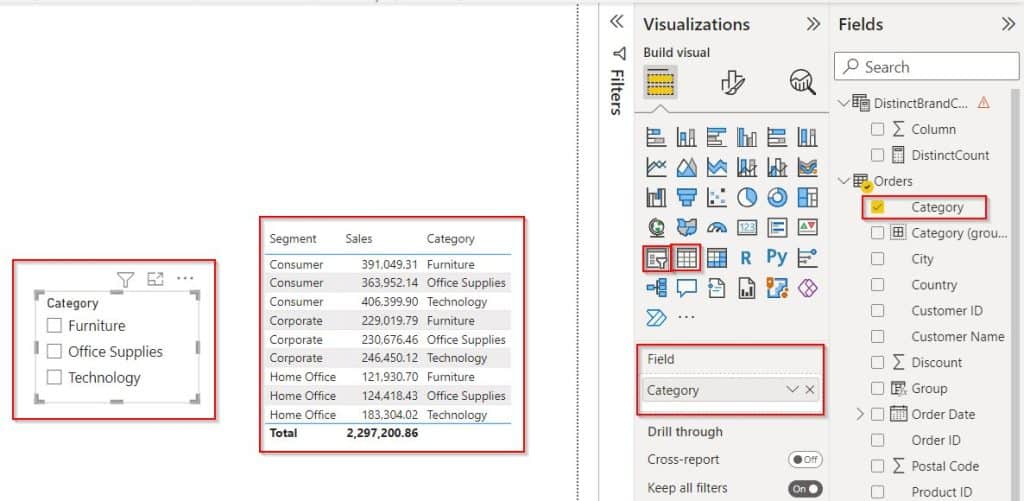Select the scatter chart visual

click(716, 197)
